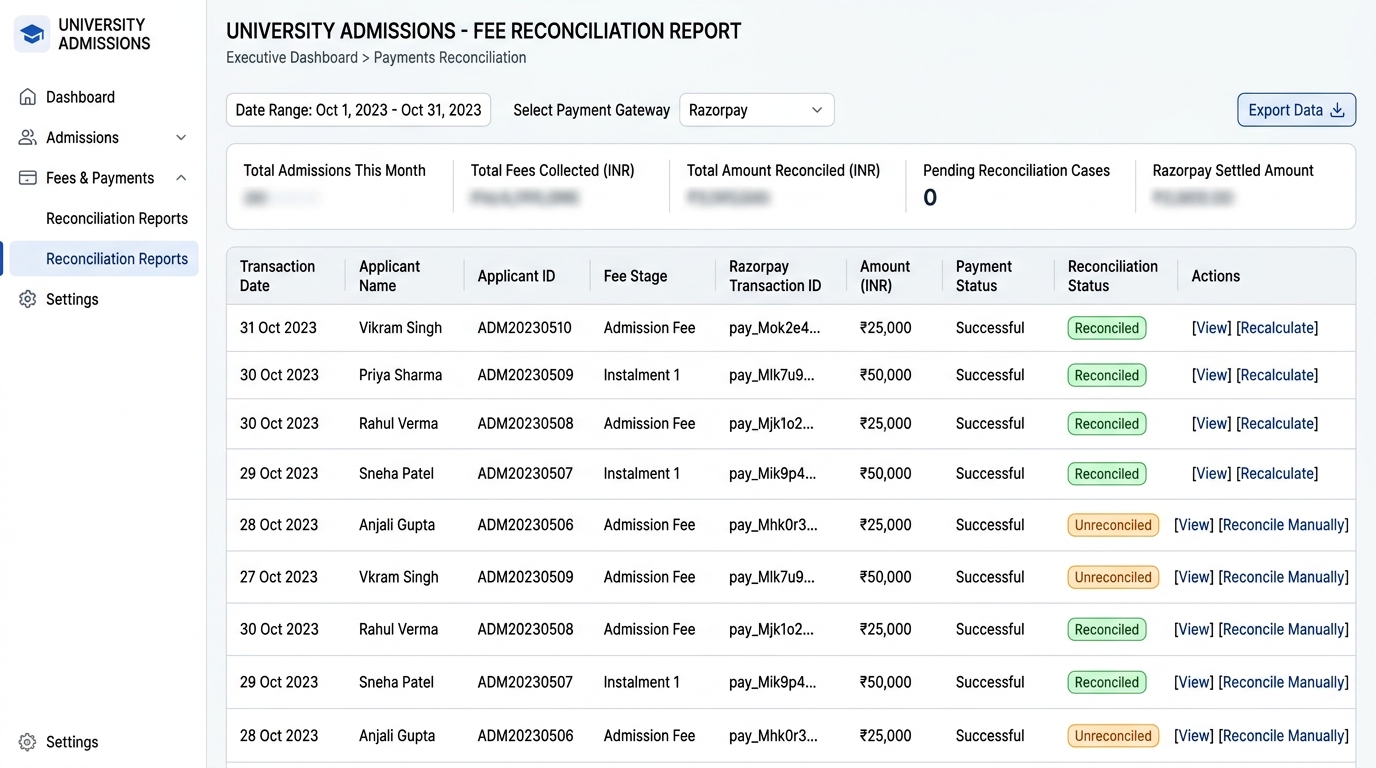Viewport: 1376px width, 768px height.
Task: Click Payments Reconciliation in the breadcrumb
Action: (x=450, y=58)
